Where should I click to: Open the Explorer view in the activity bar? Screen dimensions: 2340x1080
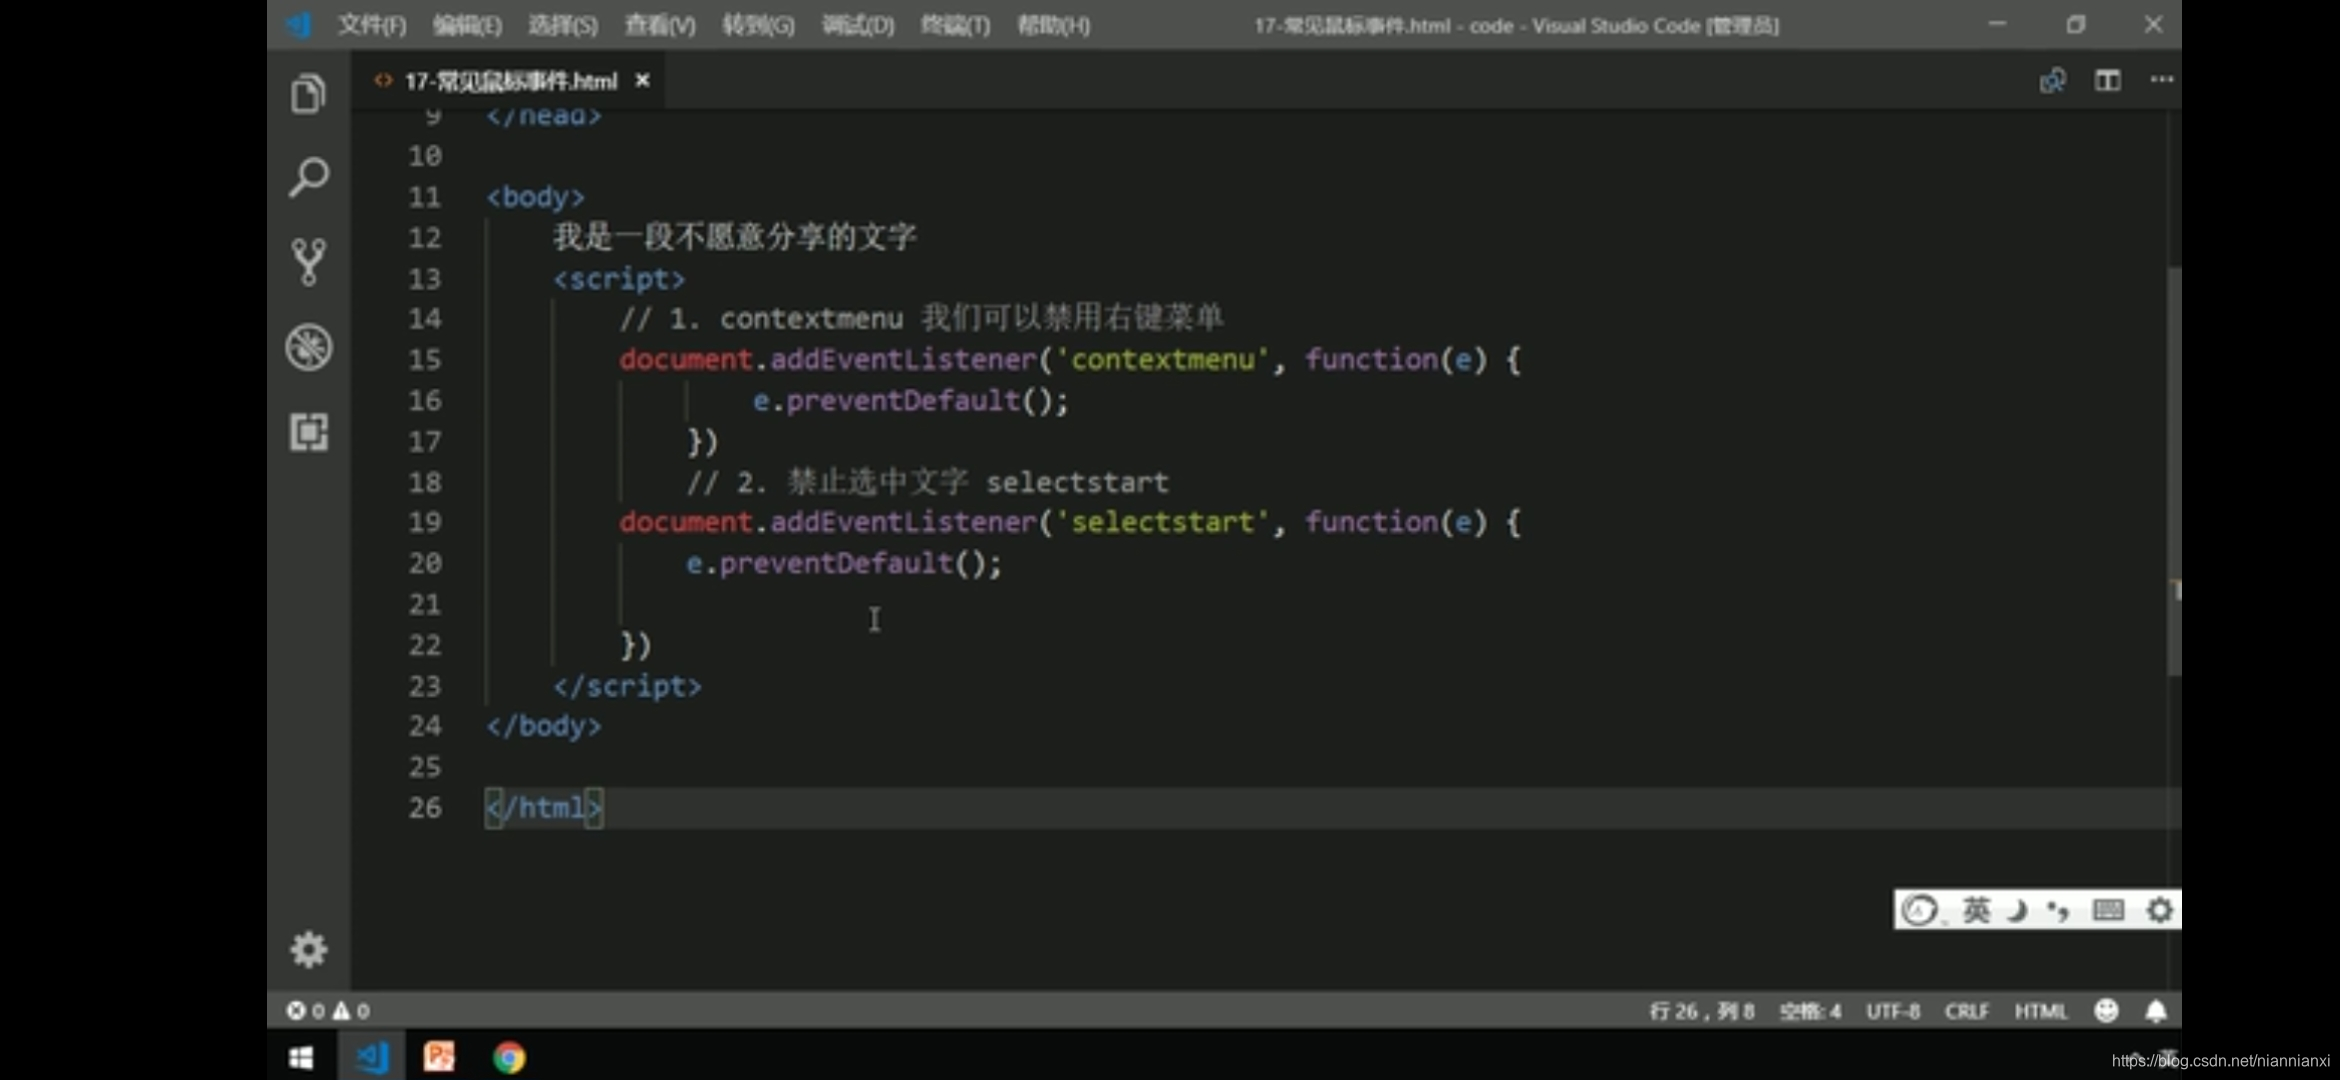[x=308, y=94]
